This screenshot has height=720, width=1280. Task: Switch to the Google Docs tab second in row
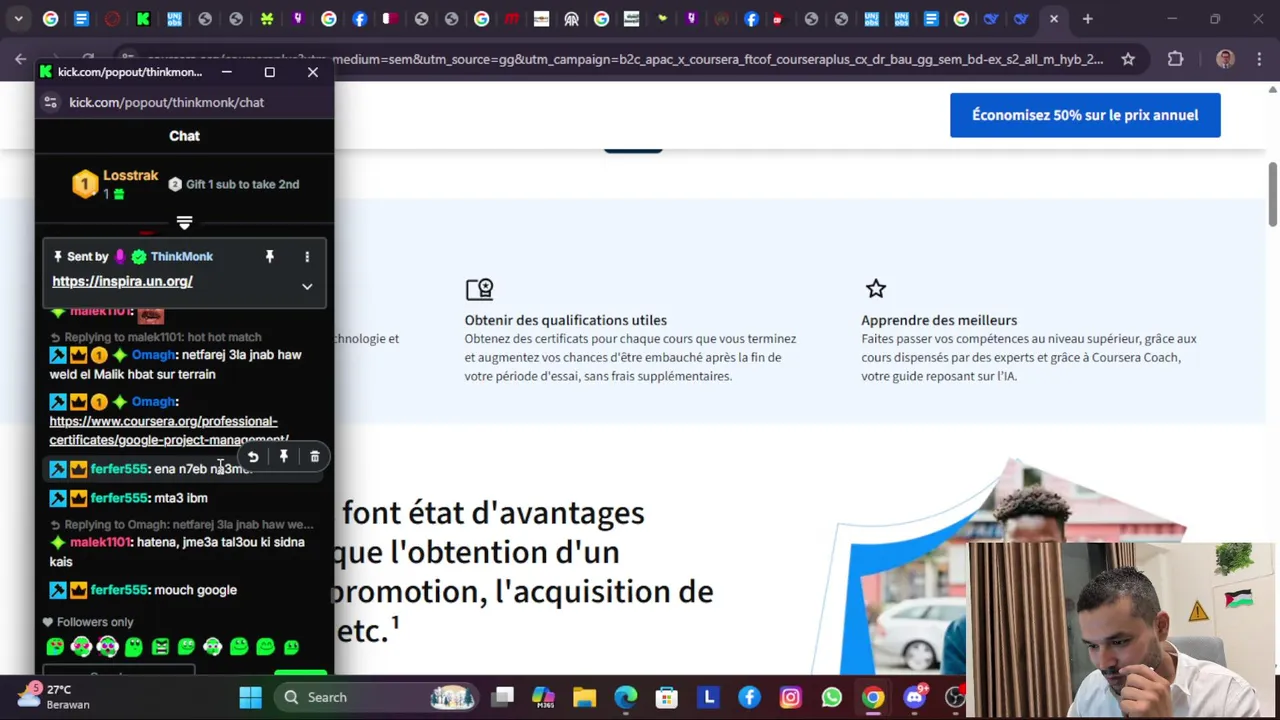[x=82, y=19]
